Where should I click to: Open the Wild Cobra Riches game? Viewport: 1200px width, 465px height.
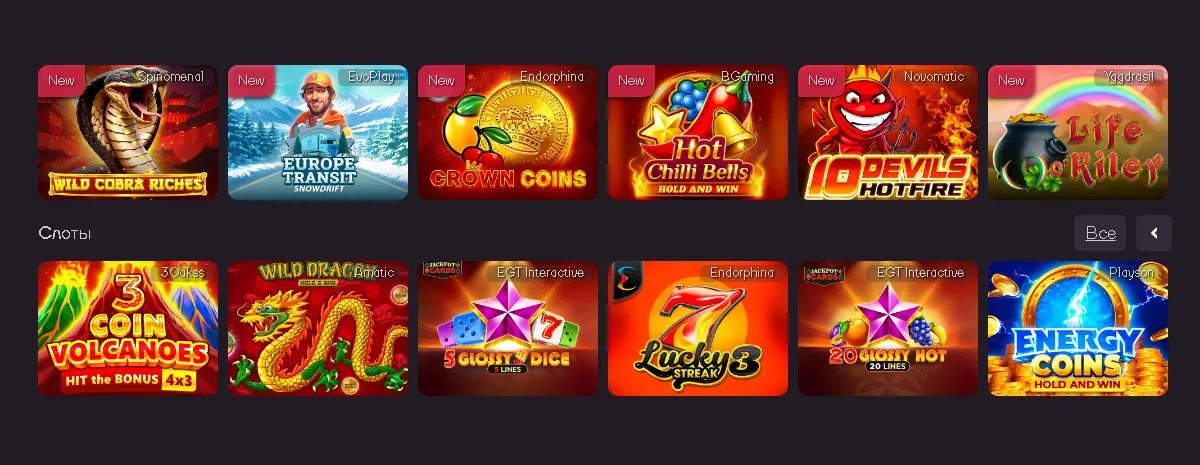tap(128, 133)
